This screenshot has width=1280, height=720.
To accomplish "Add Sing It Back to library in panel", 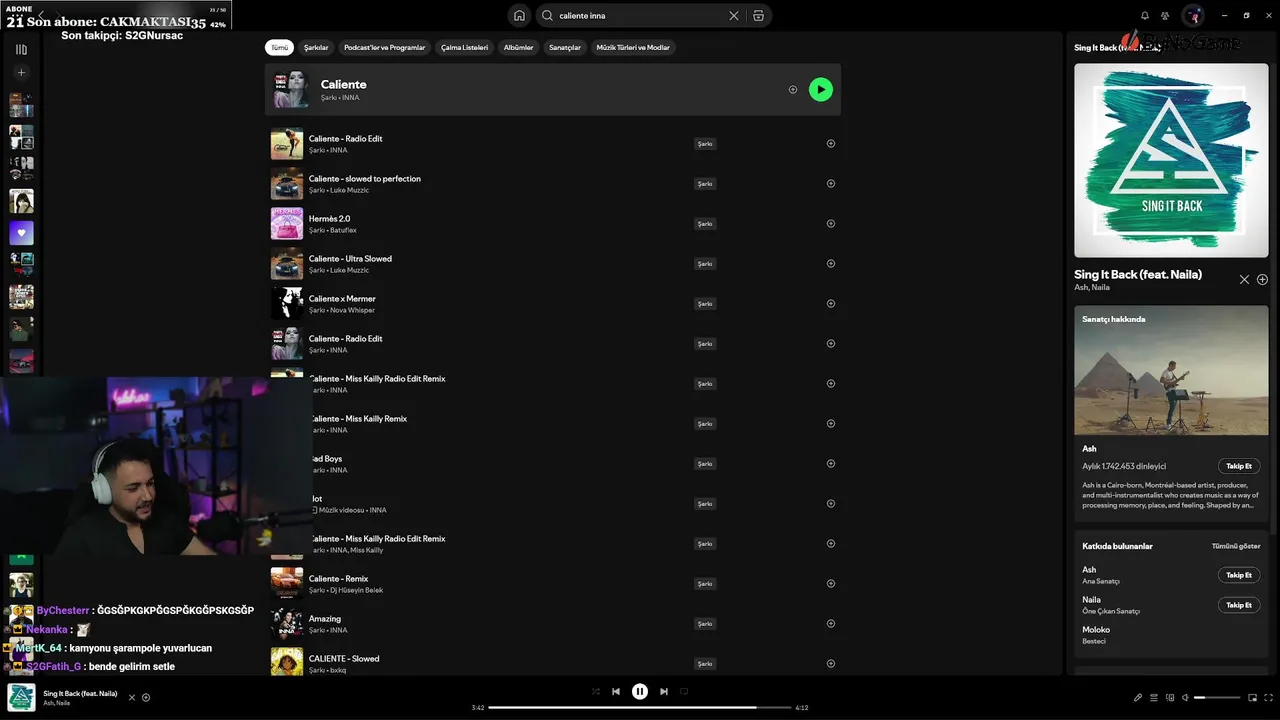I will tap(1262, 280).
